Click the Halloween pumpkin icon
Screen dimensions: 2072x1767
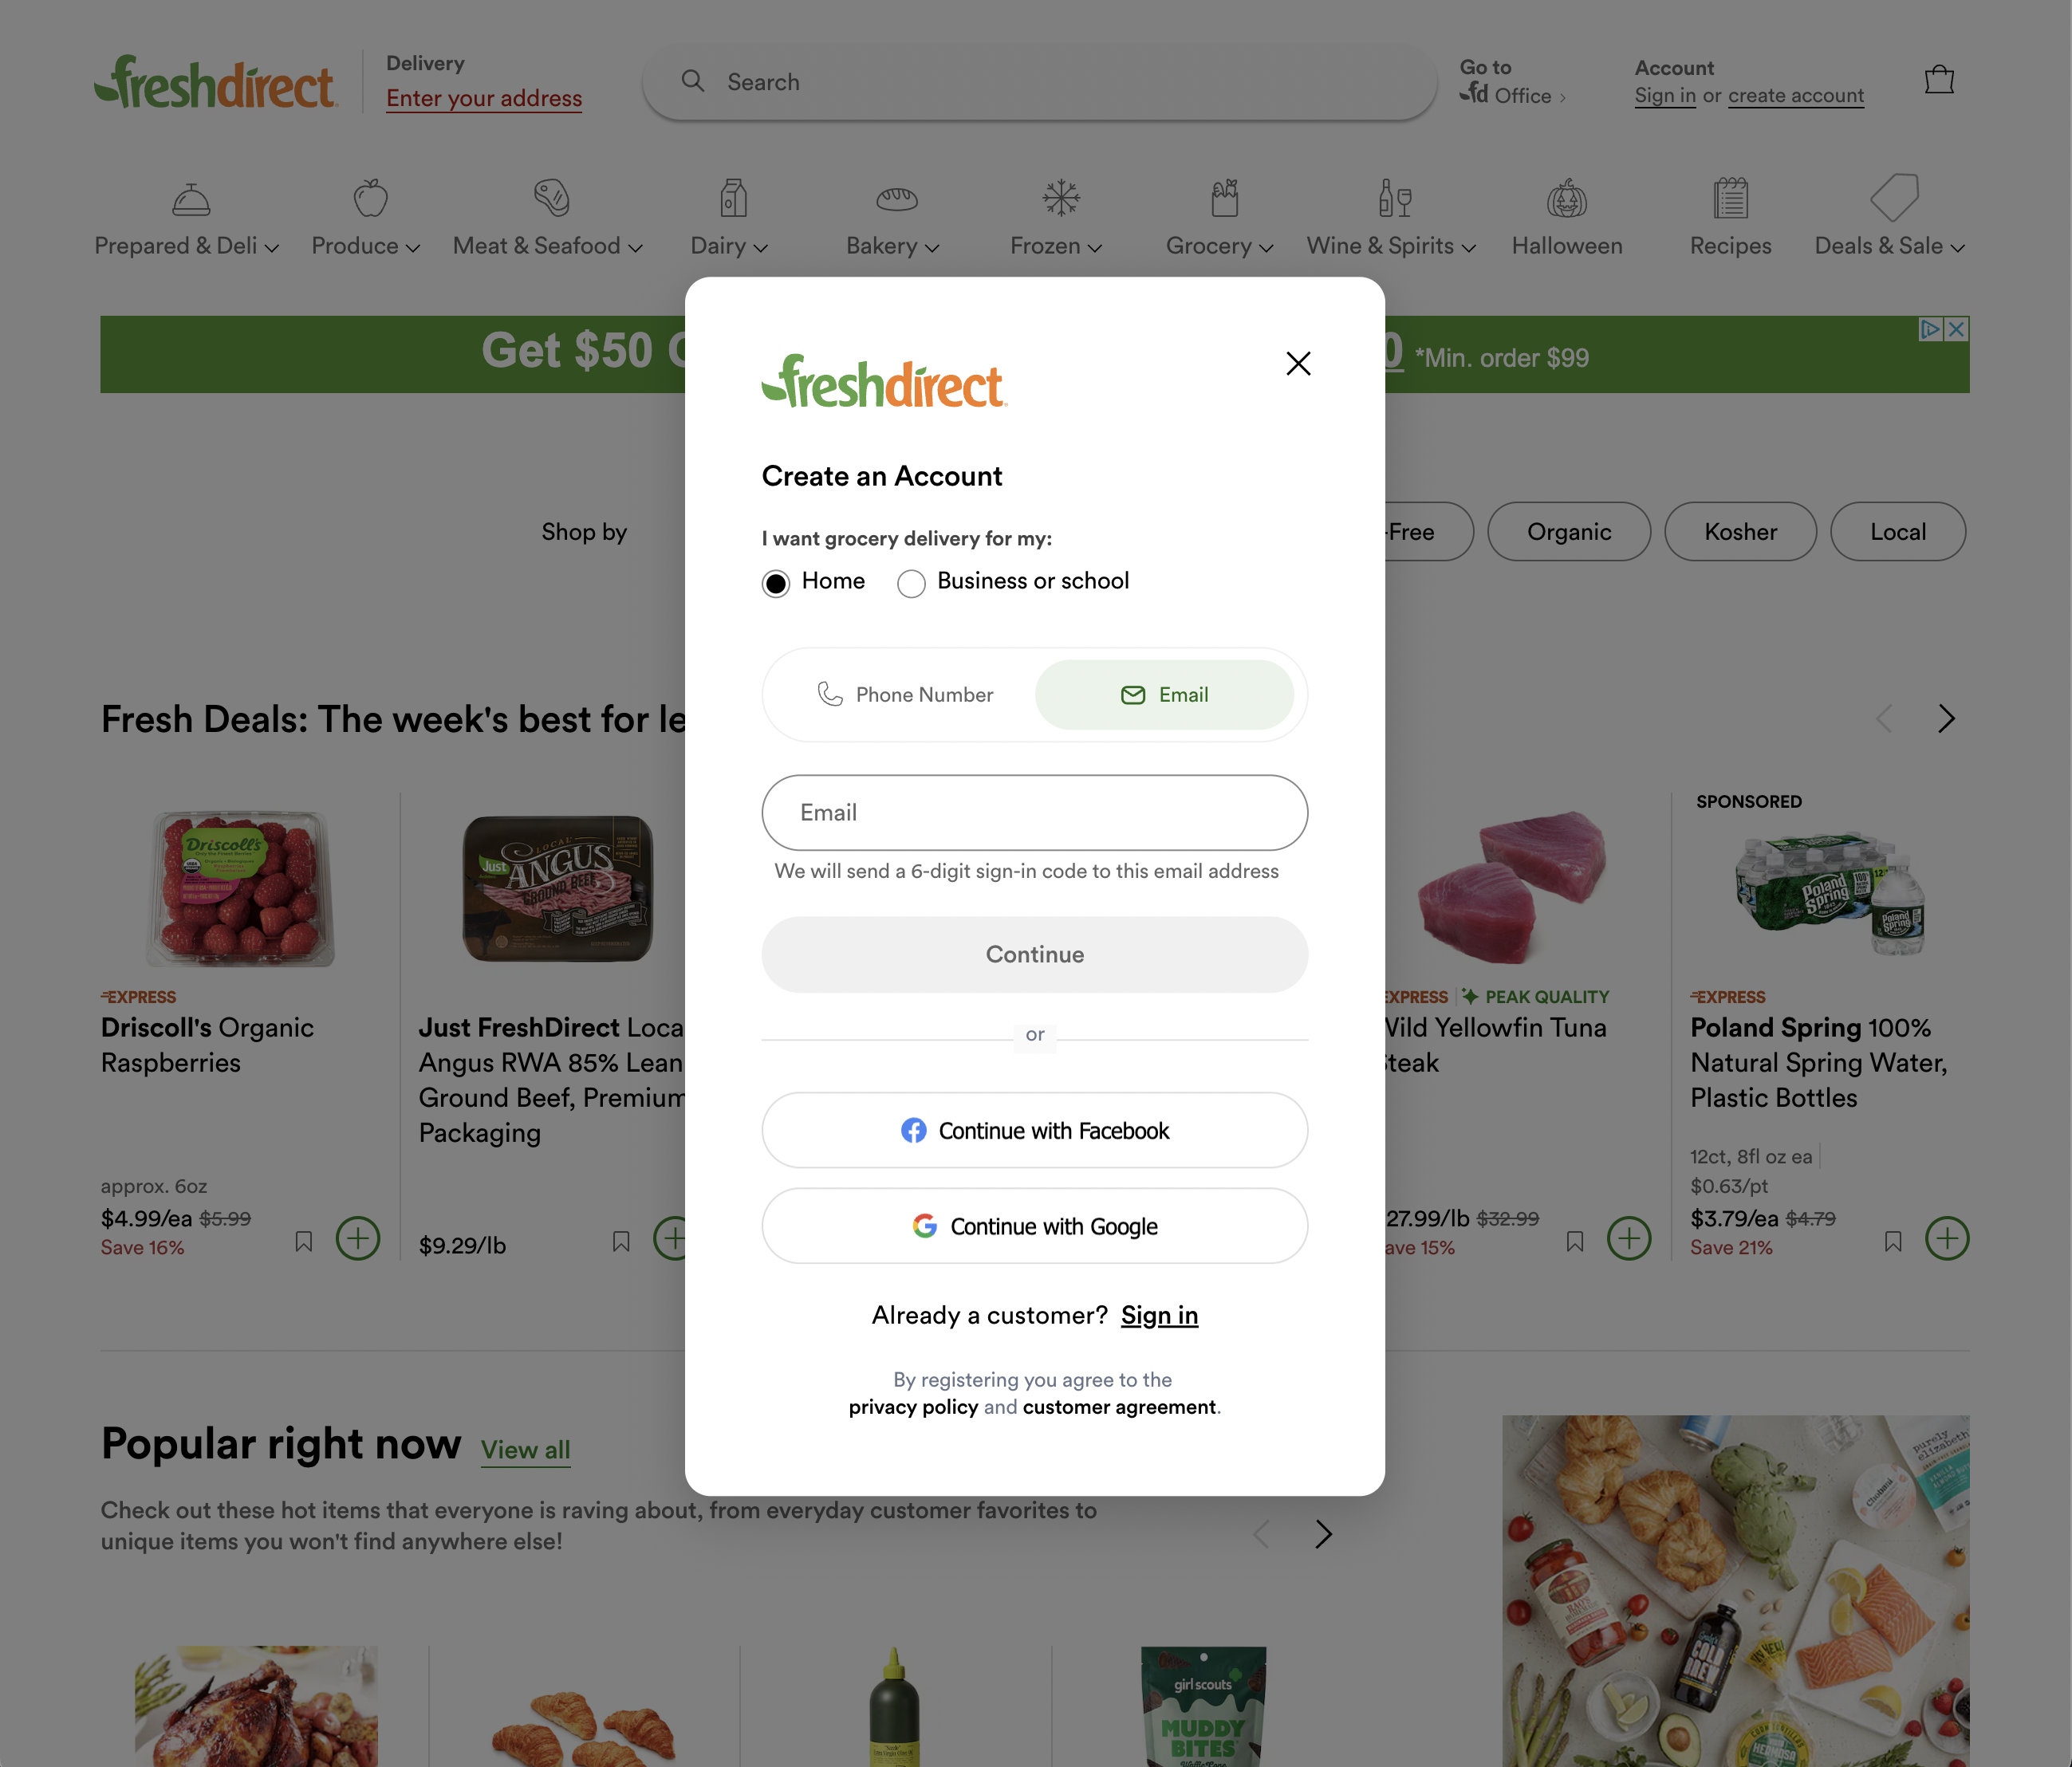coord(1566,198)
